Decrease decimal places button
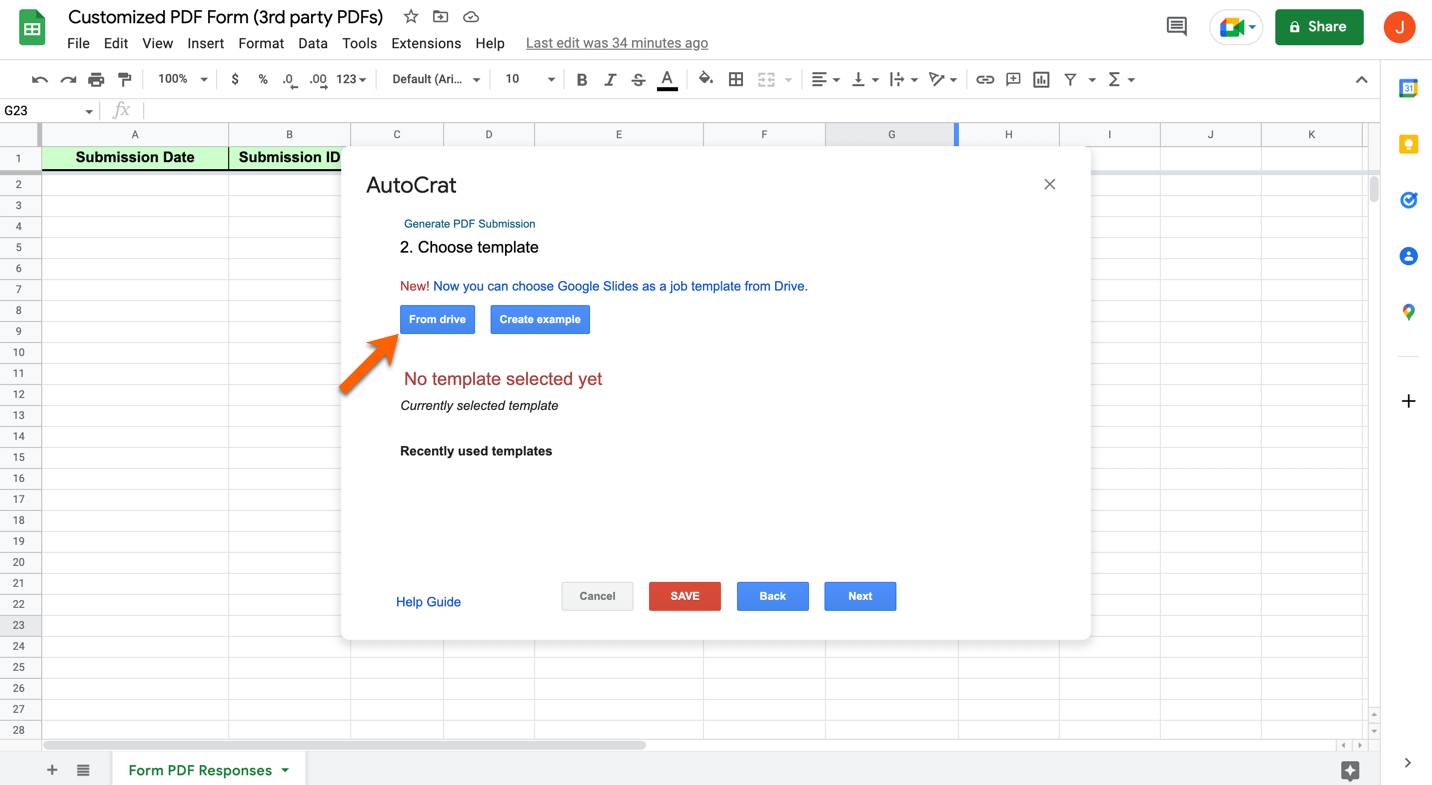This screenshot has height=785, width=1432. [x=289, y=80]
